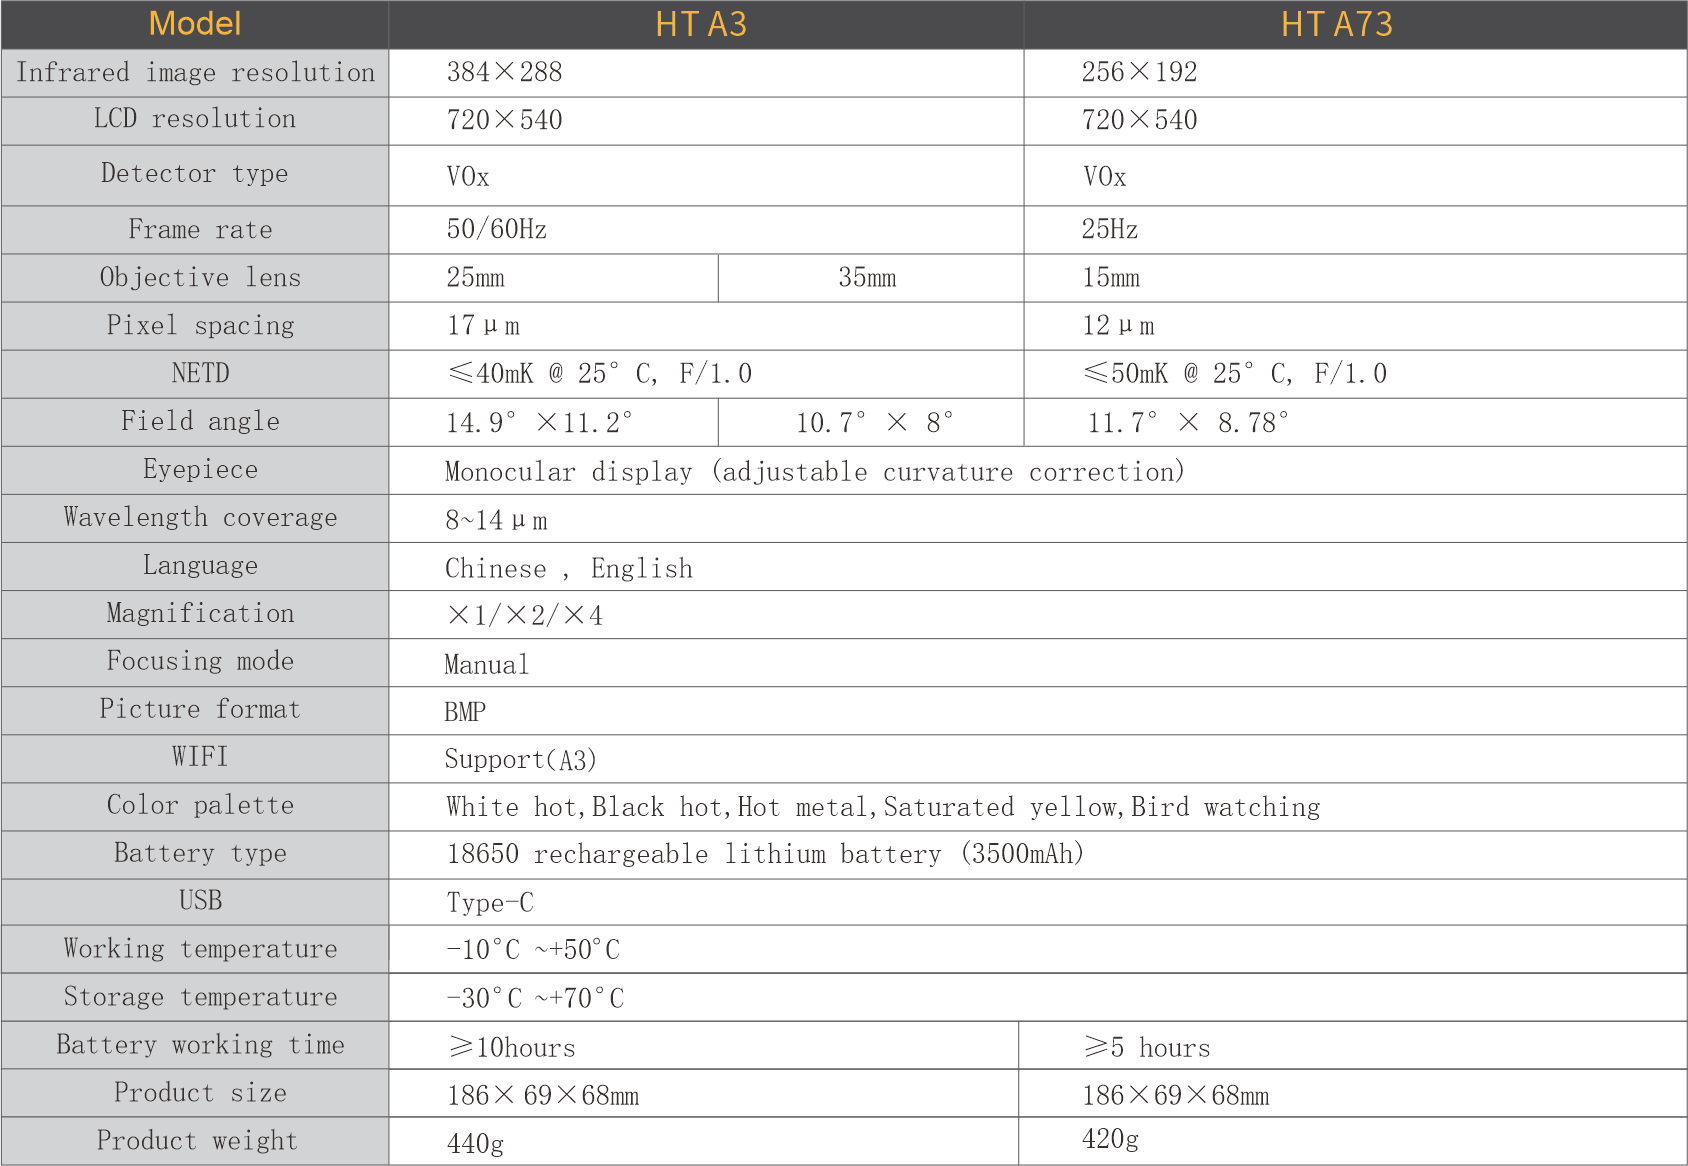This screenshot has height=1166, width=1688.
Task: Select the 384×288 resolution value
Action: tap(504, 73)
